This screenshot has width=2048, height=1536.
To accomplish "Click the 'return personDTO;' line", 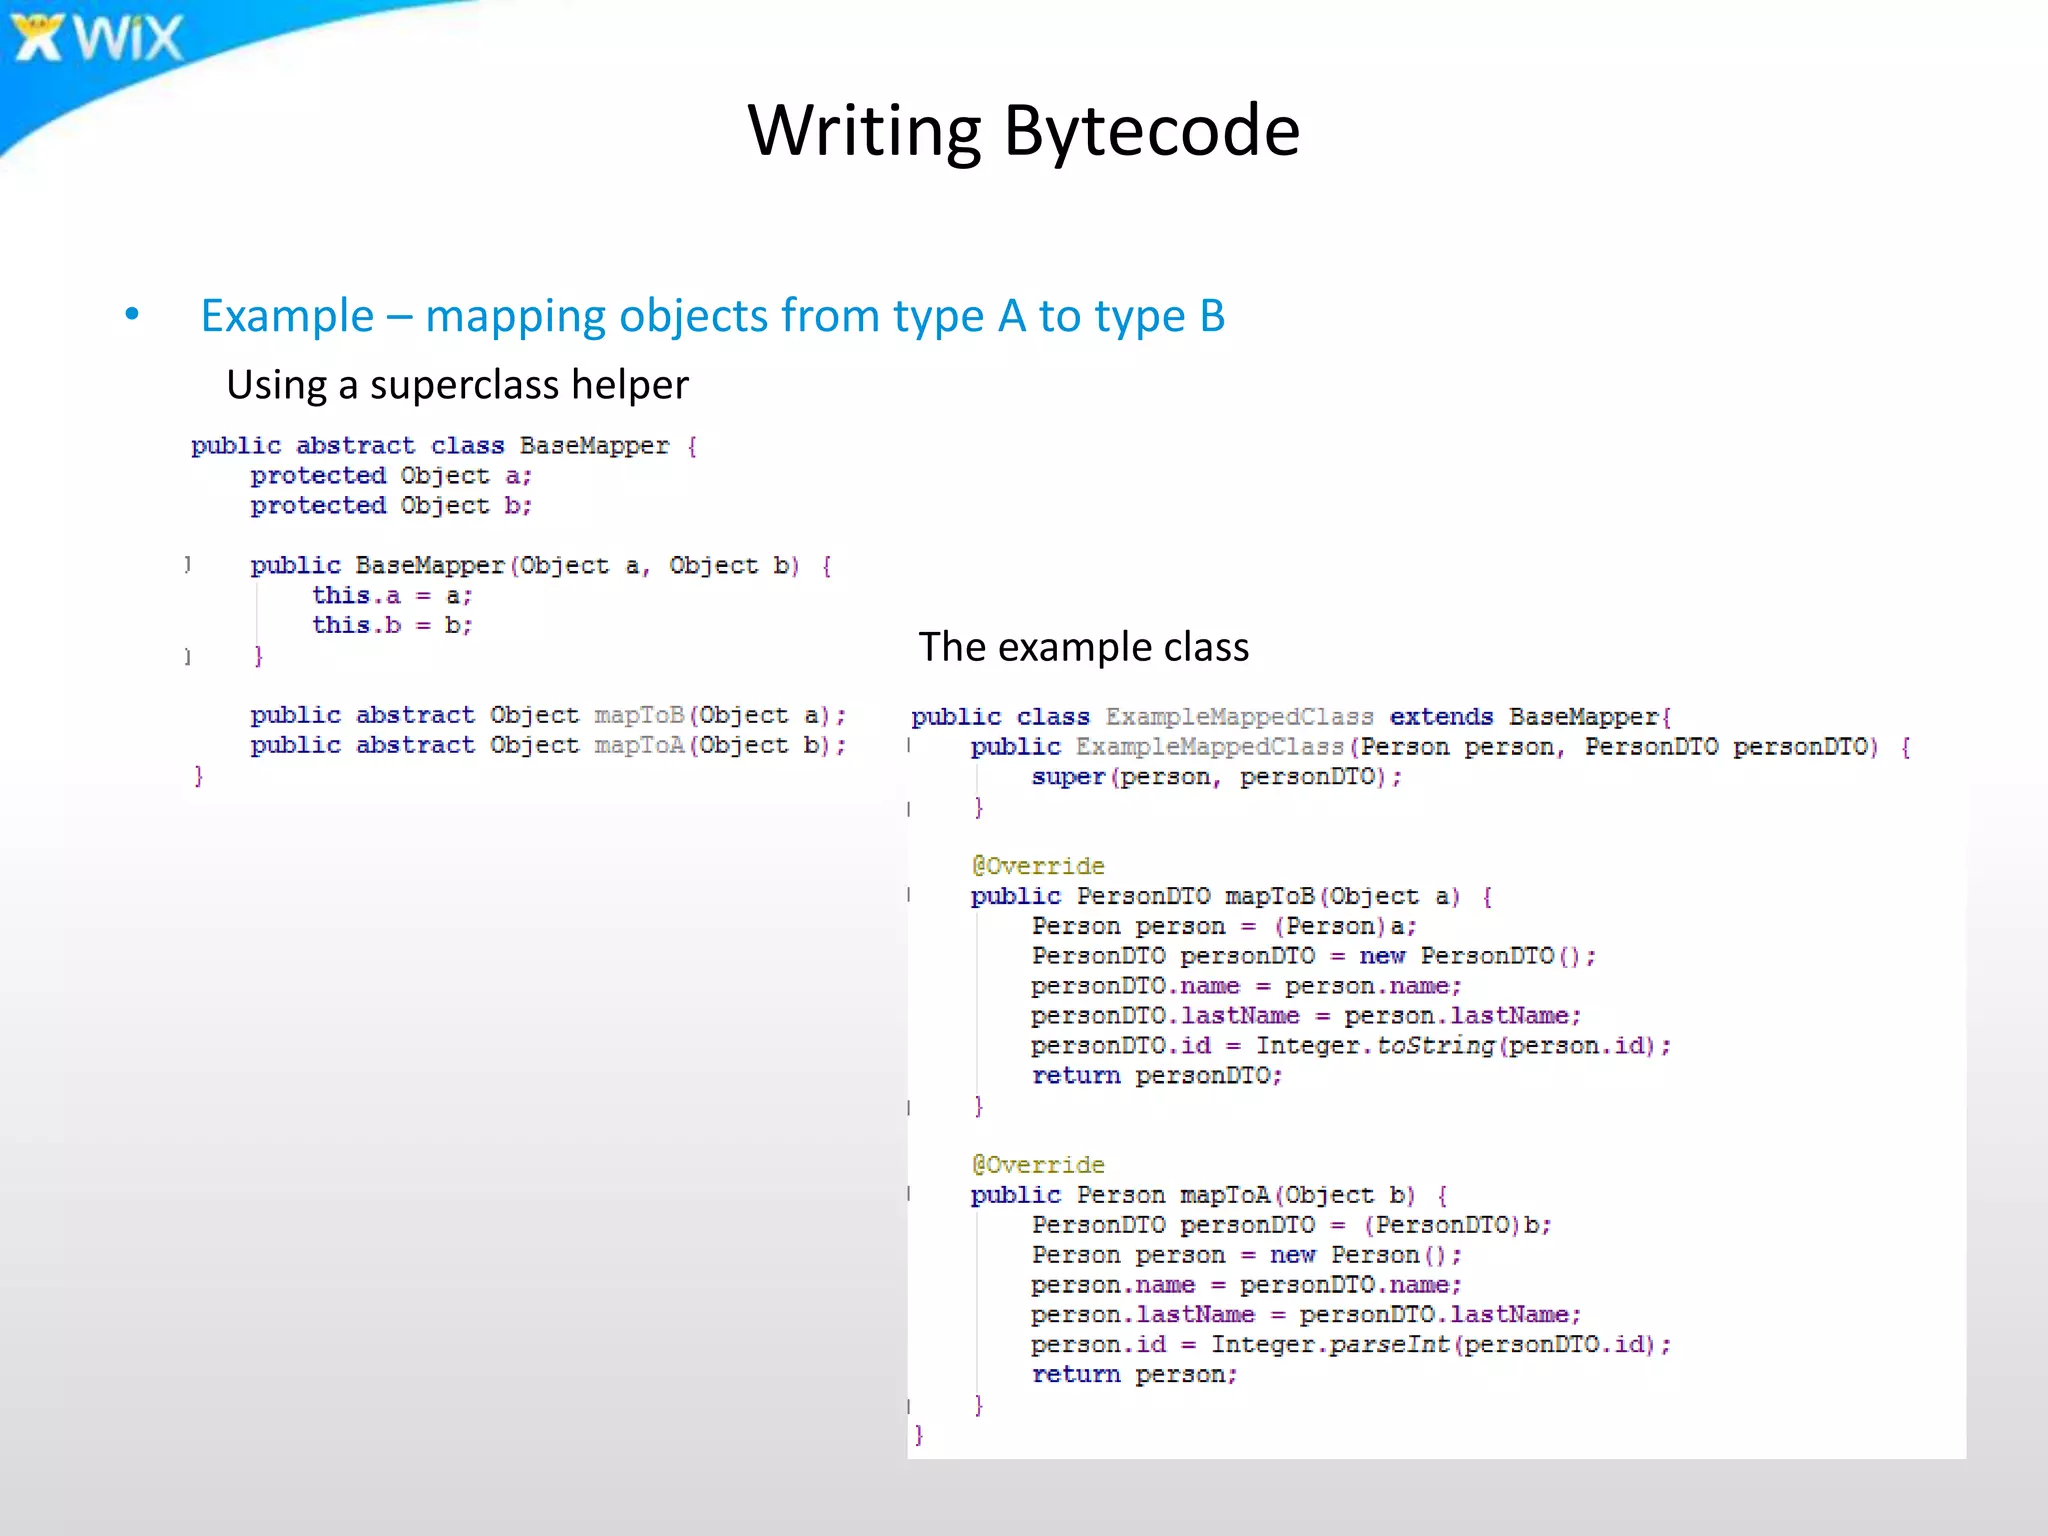I will coord(1156,1076).
